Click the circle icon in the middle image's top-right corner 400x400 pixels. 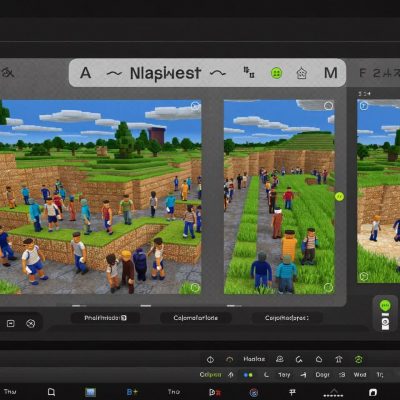pyautogui.click(x=328, y=106)
